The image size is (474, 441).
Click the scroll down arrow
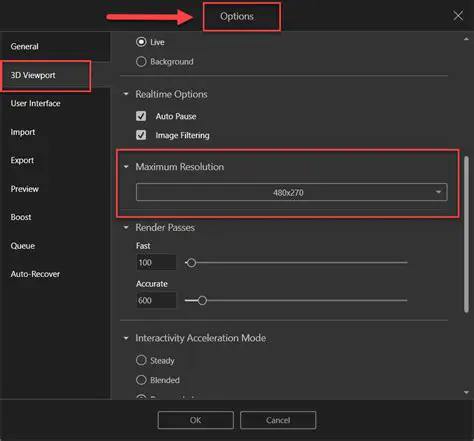pyautogui.click(x=466, y=393)
